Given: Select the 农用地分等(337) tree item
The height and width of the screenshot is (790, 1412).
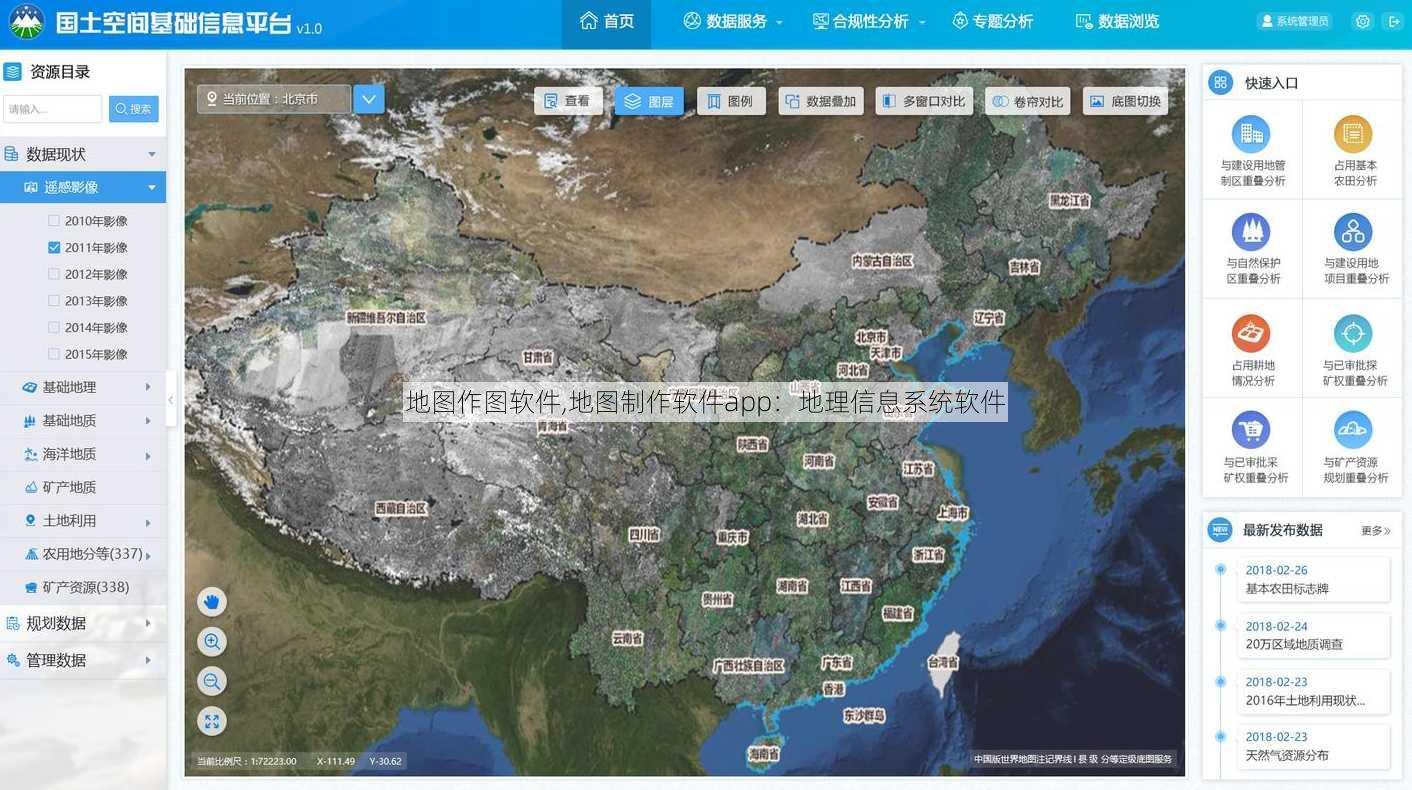Looking at the screenshot, I should point(83,554).
